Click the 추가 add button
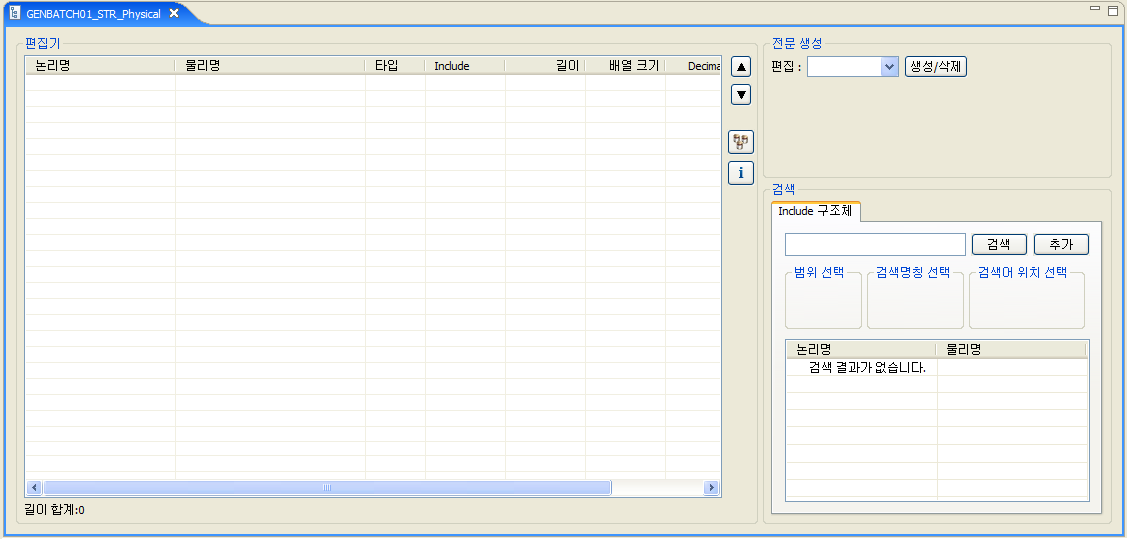The width and height of the screenshot is (1127, 539). tap(1061, 244)
